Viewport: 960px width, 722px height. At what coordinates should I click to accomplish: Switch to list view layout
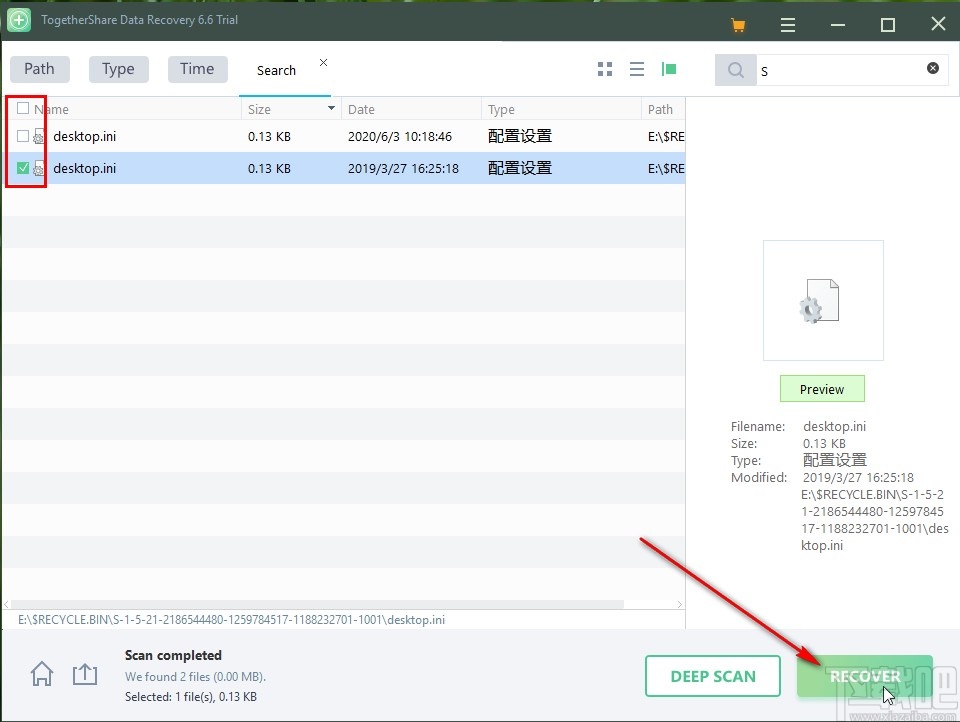coord(637,69)
